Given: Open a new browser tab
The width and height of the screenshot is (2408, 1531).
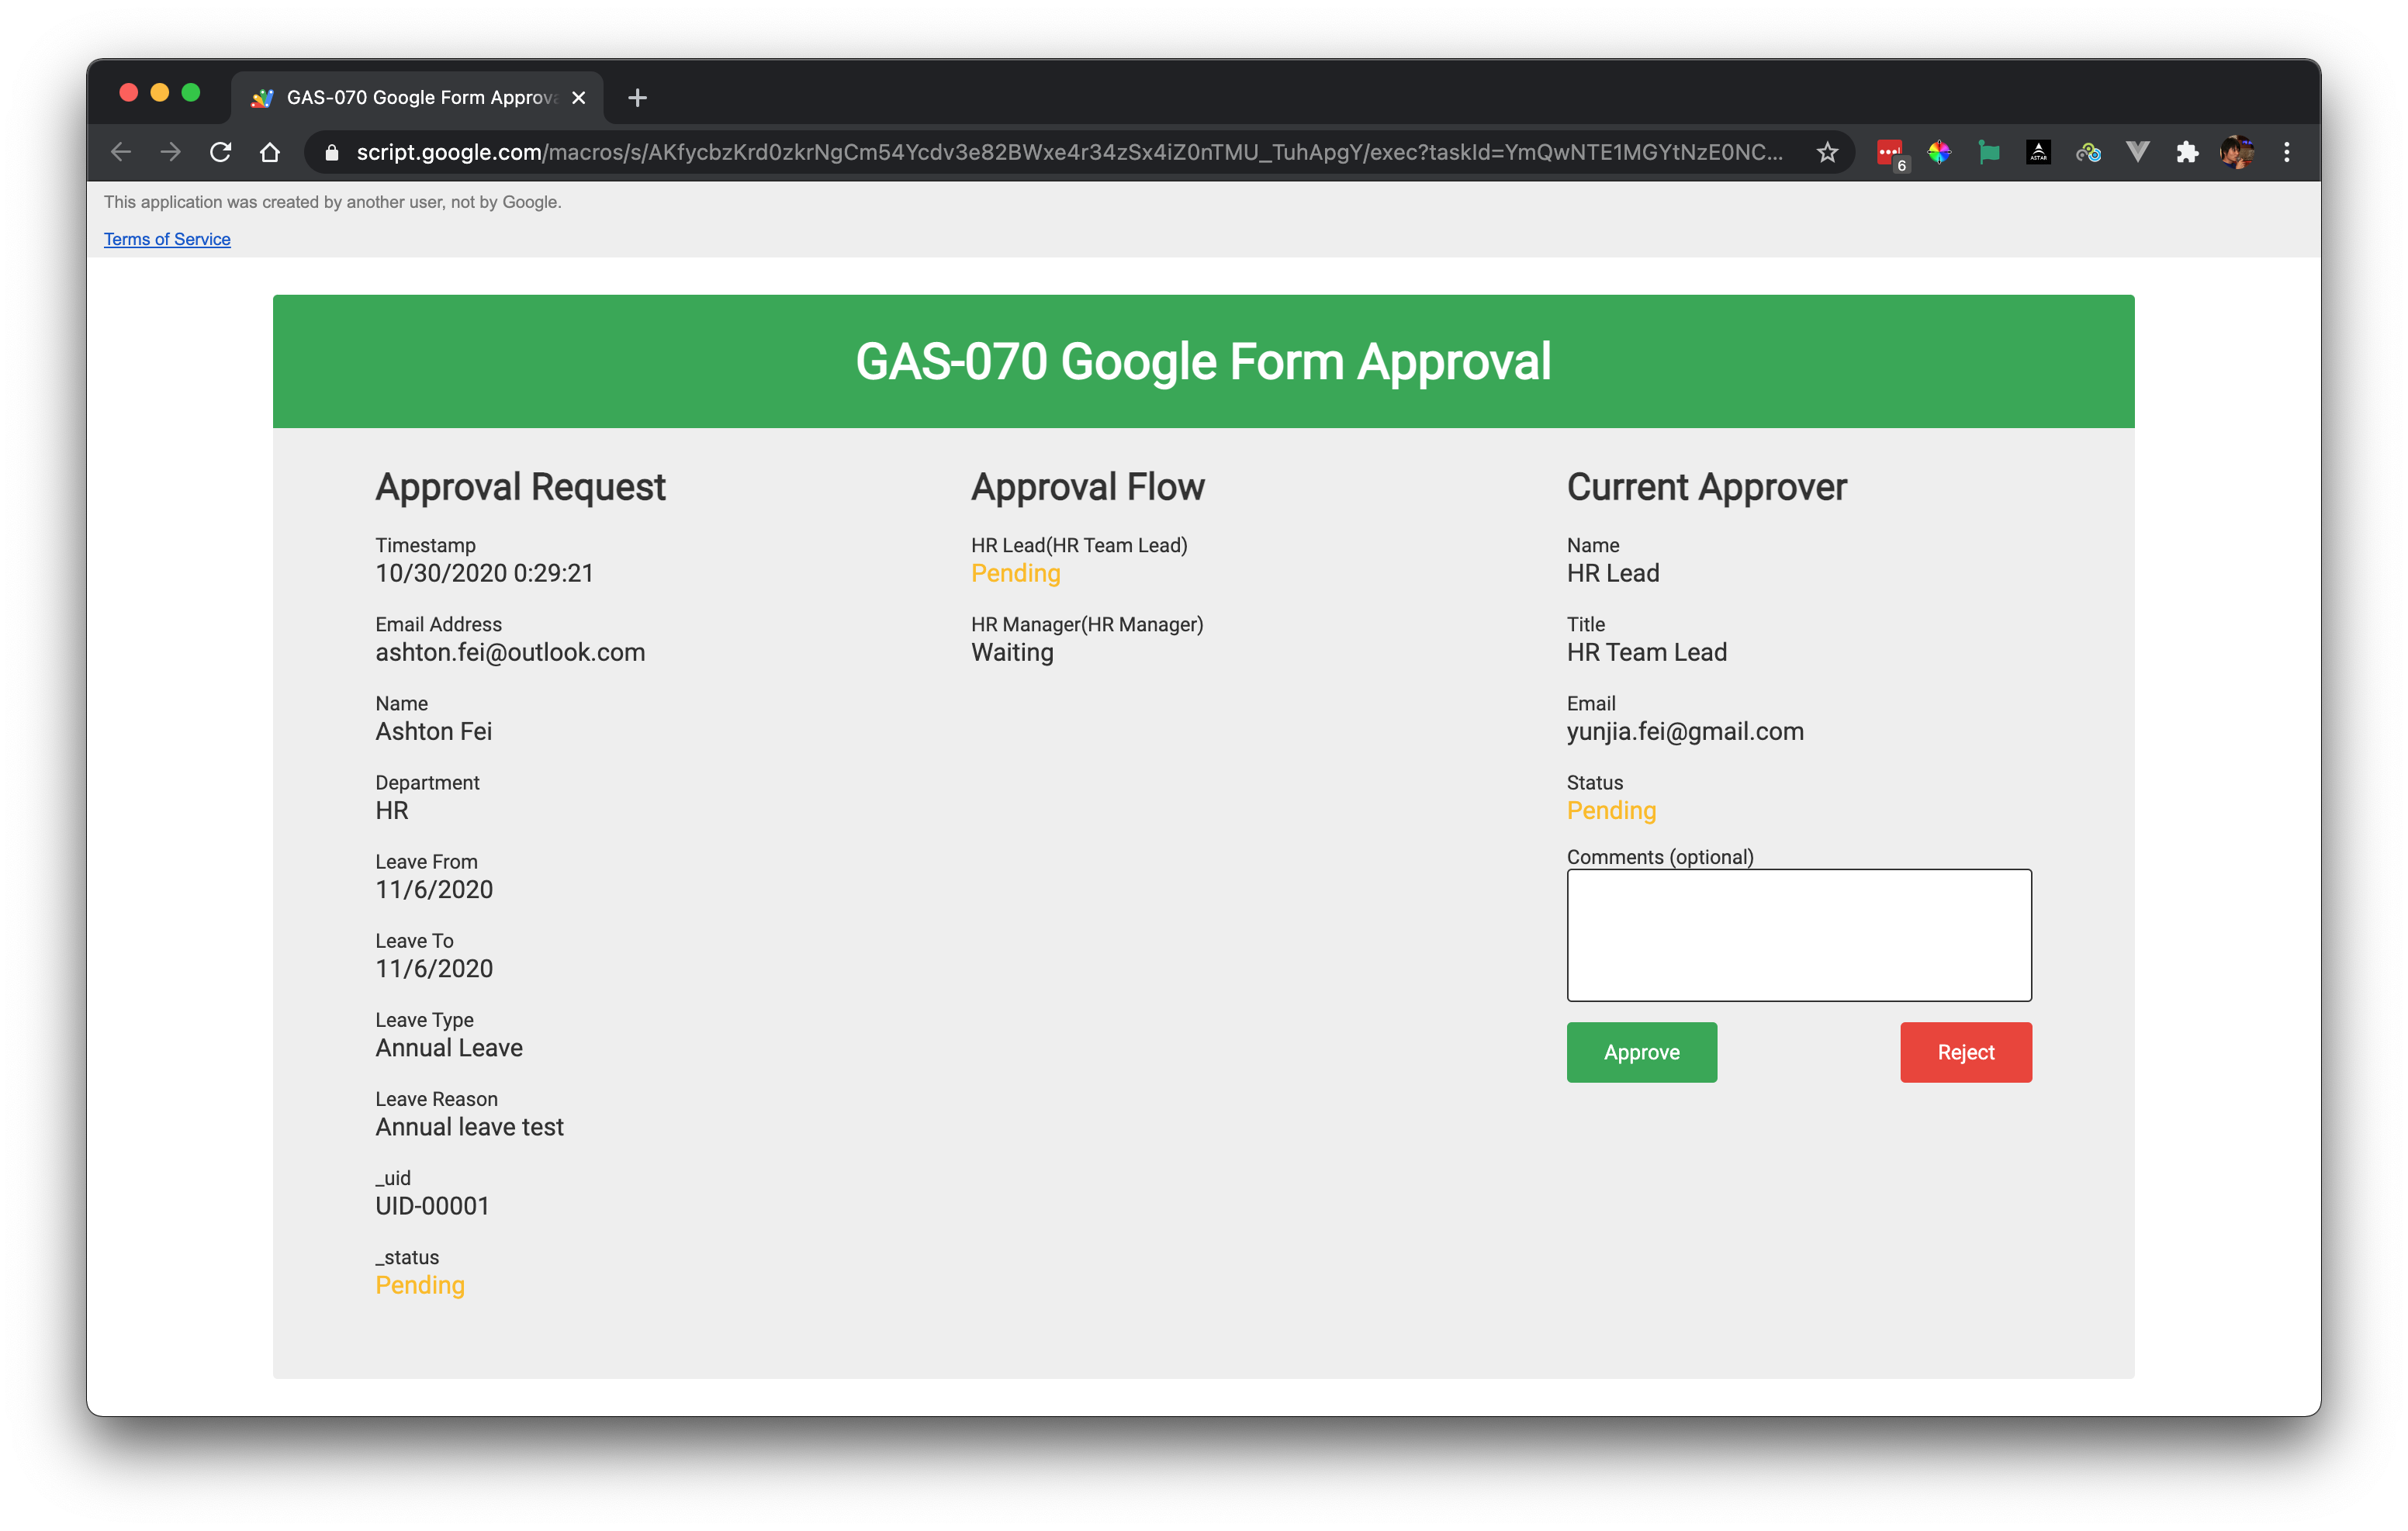Looking at the screenshot, I should click(637, 97).
